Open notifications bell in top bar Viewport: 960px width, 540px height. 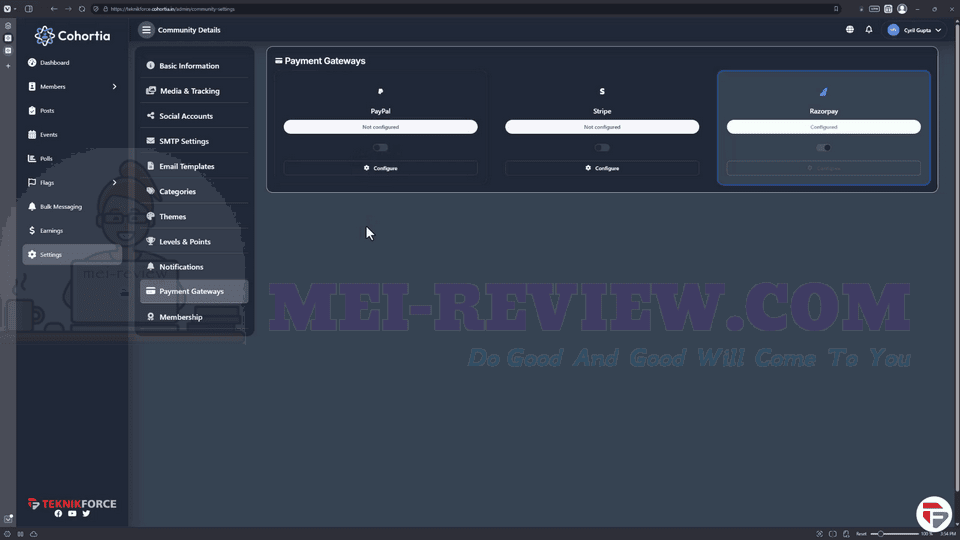click(869, 29)
